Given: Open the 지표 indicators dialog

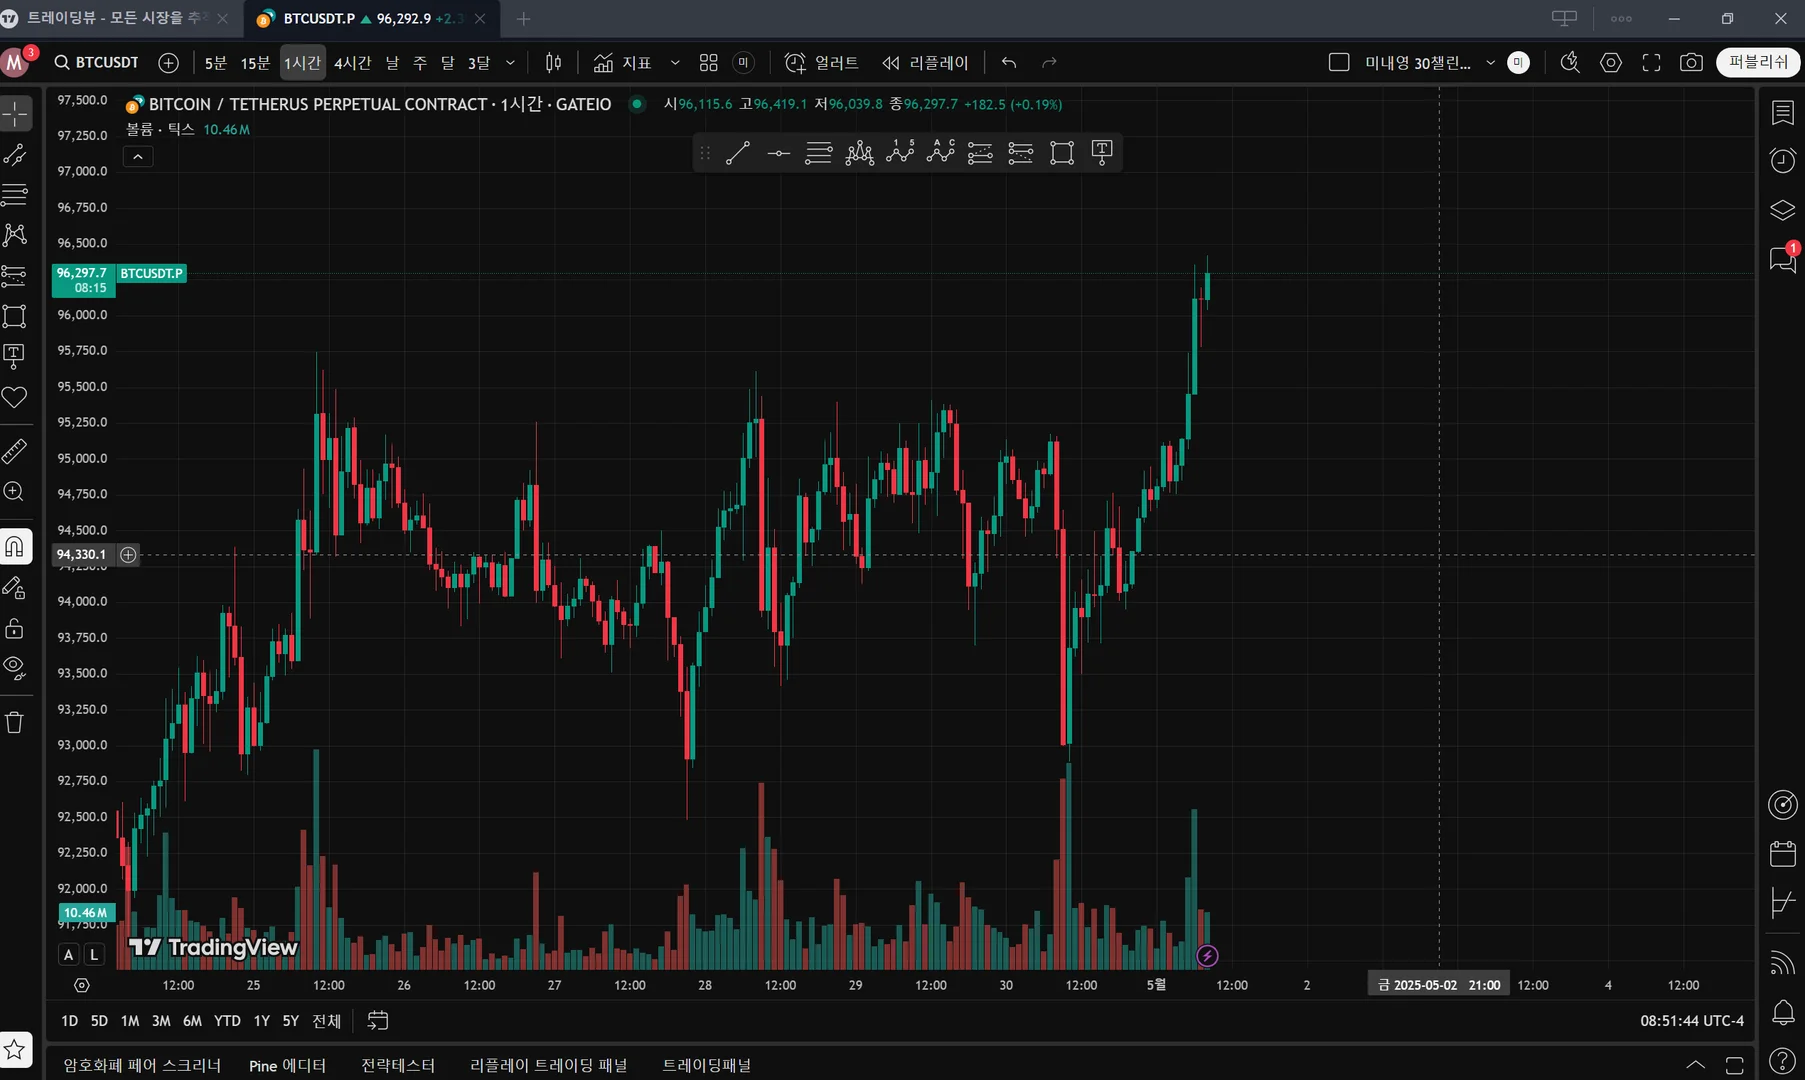Looking at the screenshot, I should [622, 63].
